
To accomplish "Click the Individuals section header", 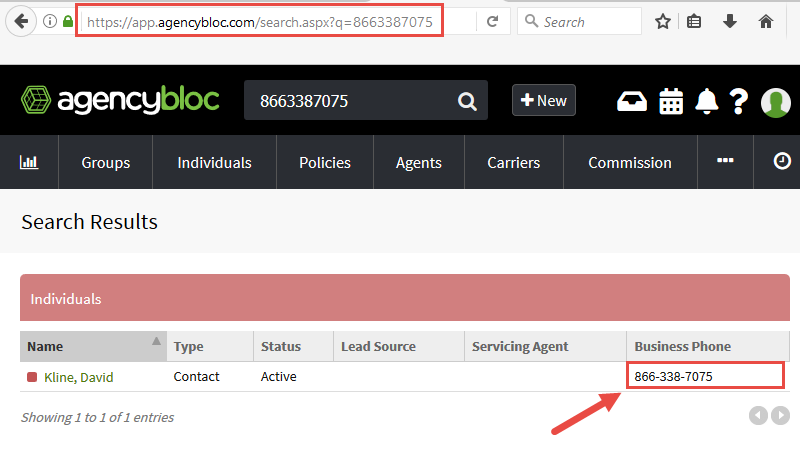I will [x=405, y=298].
